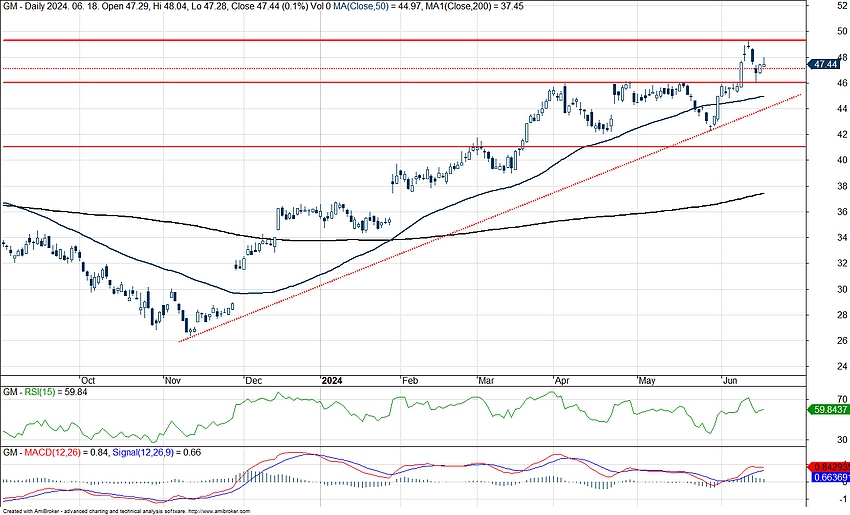Click the 'Close 47.44 (0.1%)' header value

point(272,6)
